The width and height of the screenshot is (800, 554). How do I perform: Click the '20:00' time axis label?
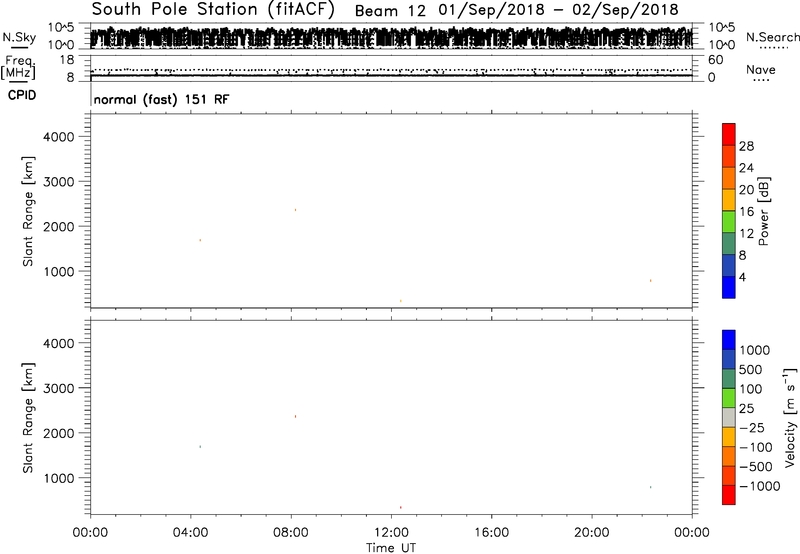[591, 533]
